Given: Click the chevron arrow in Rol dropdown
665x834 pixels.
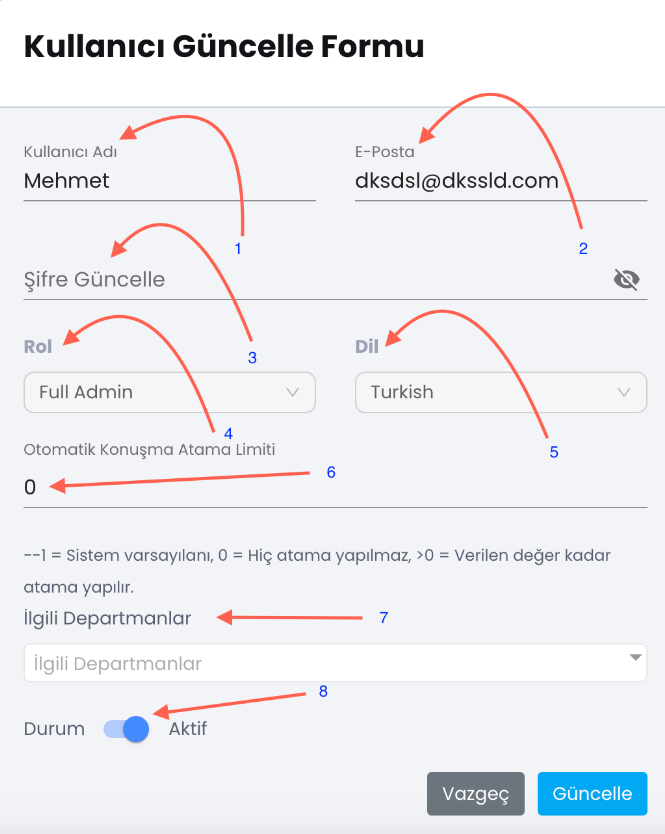Looking at the screenshot, I should (293, 393).
